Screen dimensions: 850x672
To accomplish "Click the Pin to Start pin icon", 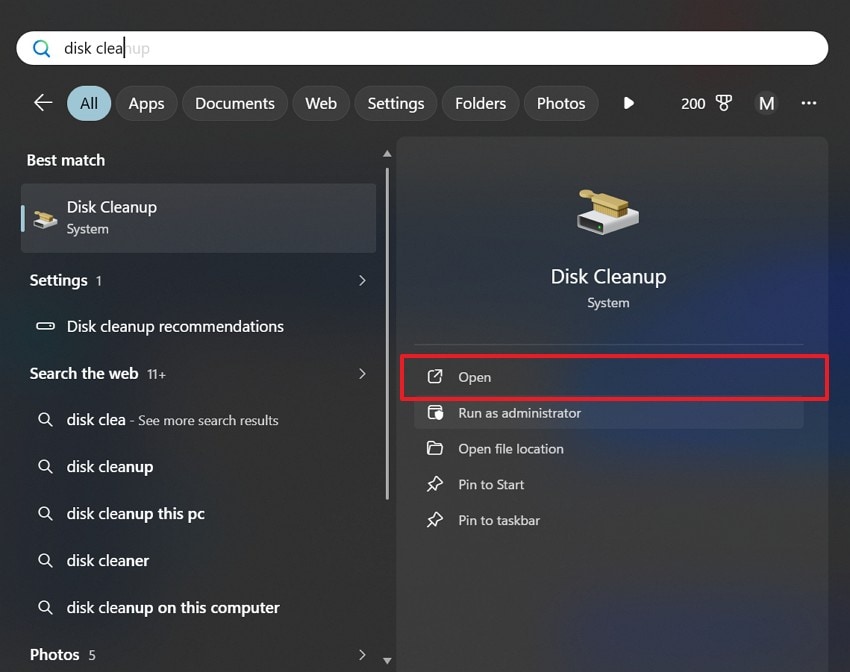I will pos(435,485).
